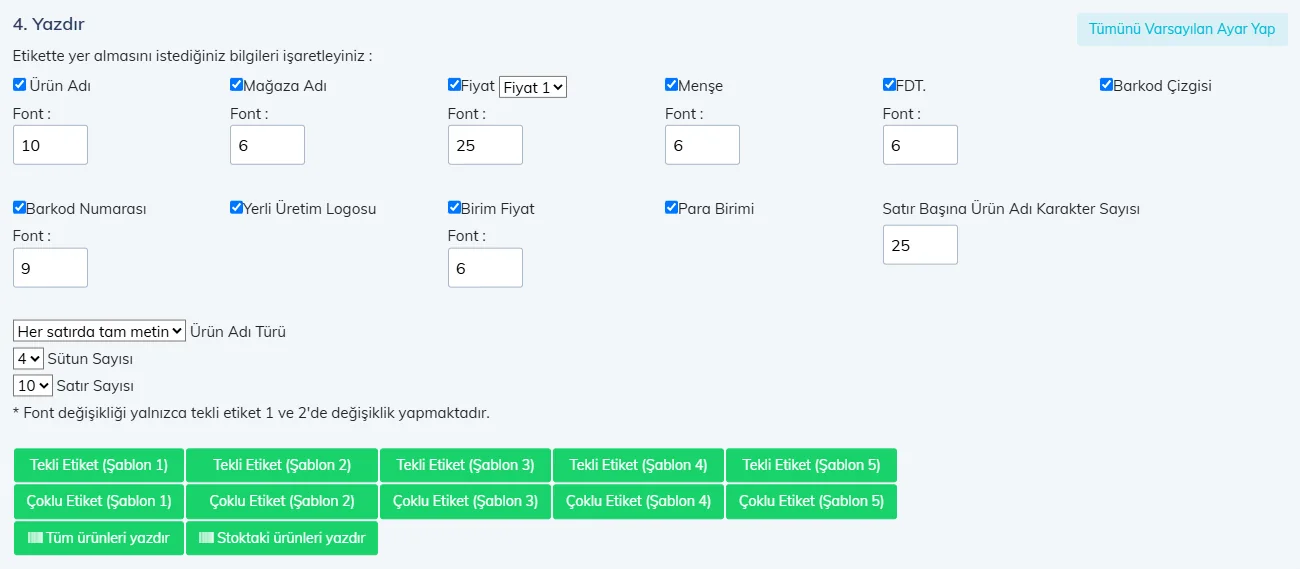Click Çoklu Etiket (Şablon 1) button
Viewport: 1300px width, 569px height.
click(x=99, y=502)
